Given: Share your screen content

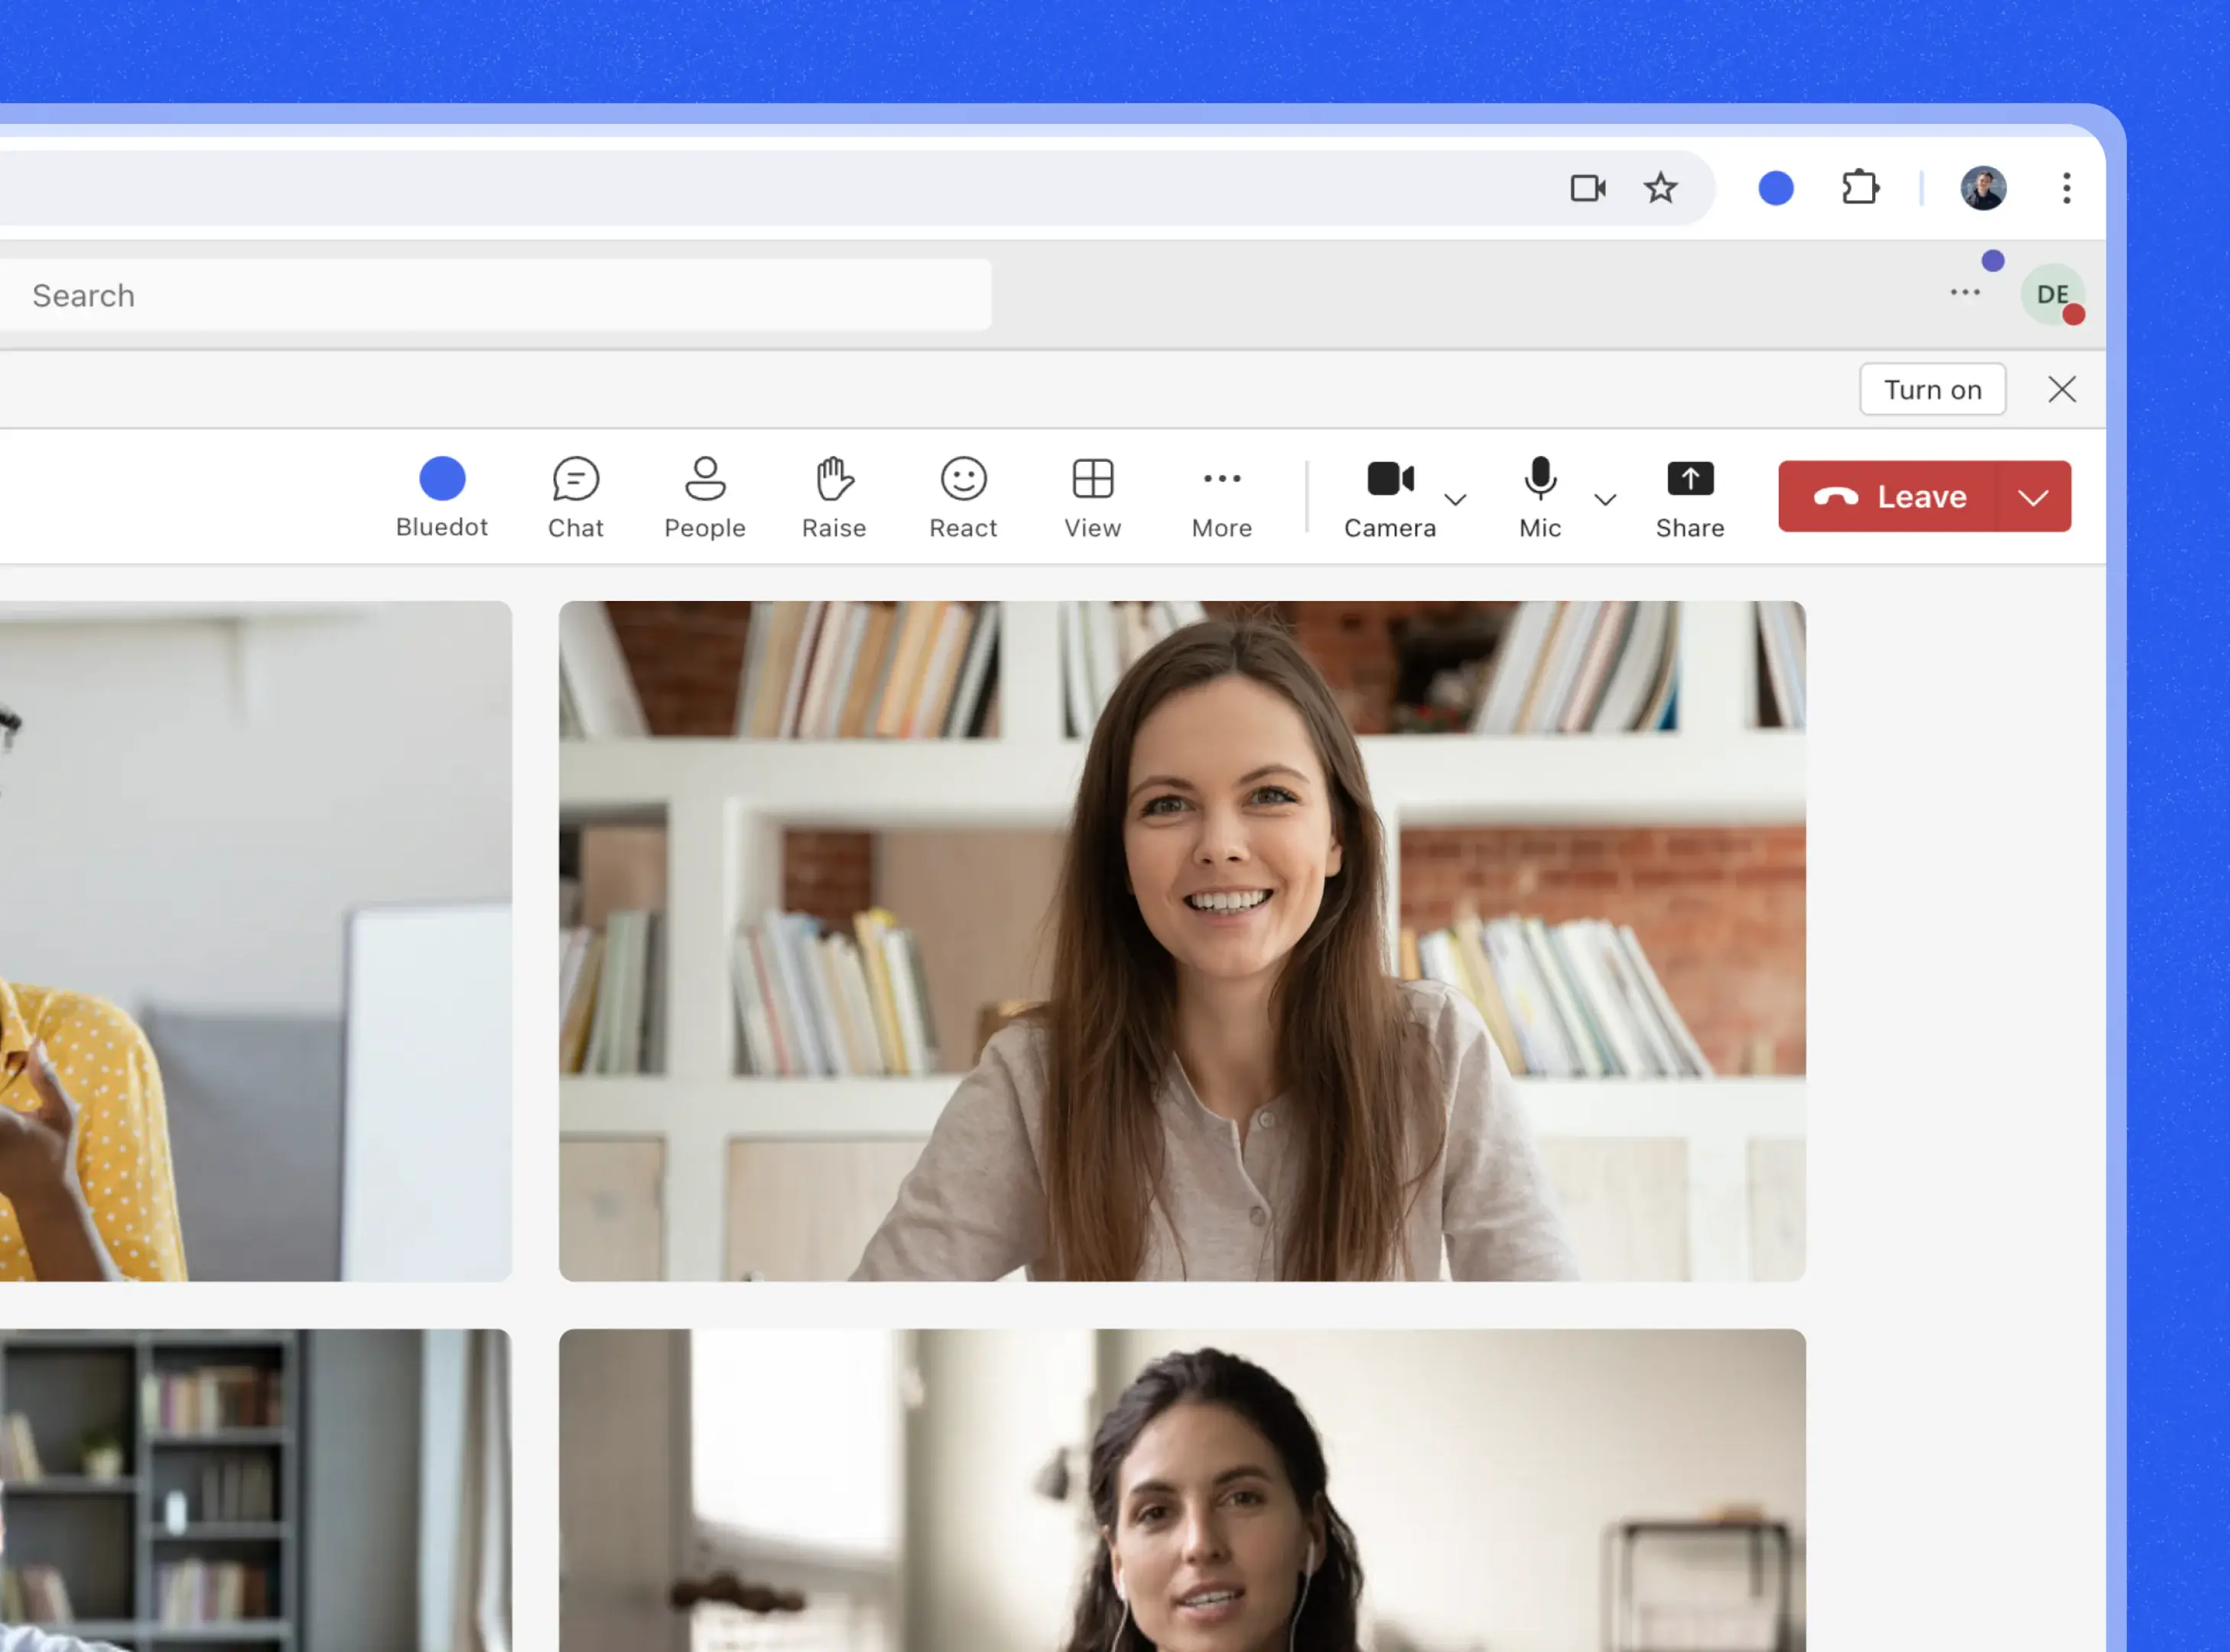Looking at the screenshot, I should coord(1690,497).
